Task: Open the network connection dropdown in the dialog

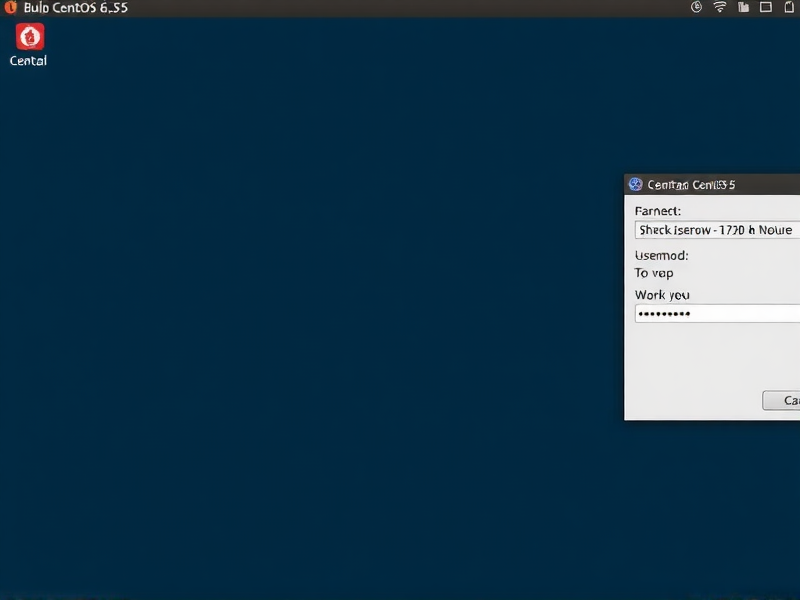Action: [x=716, y=229]
